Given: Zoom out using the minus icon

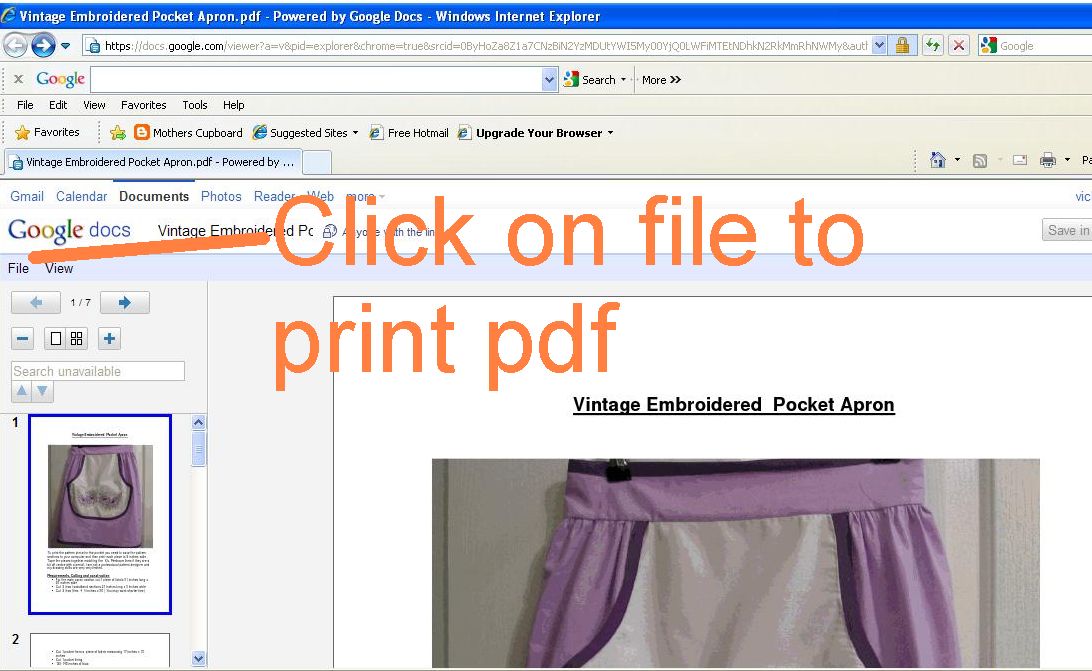Looking at the screenshot, I should tap(20, 338).
